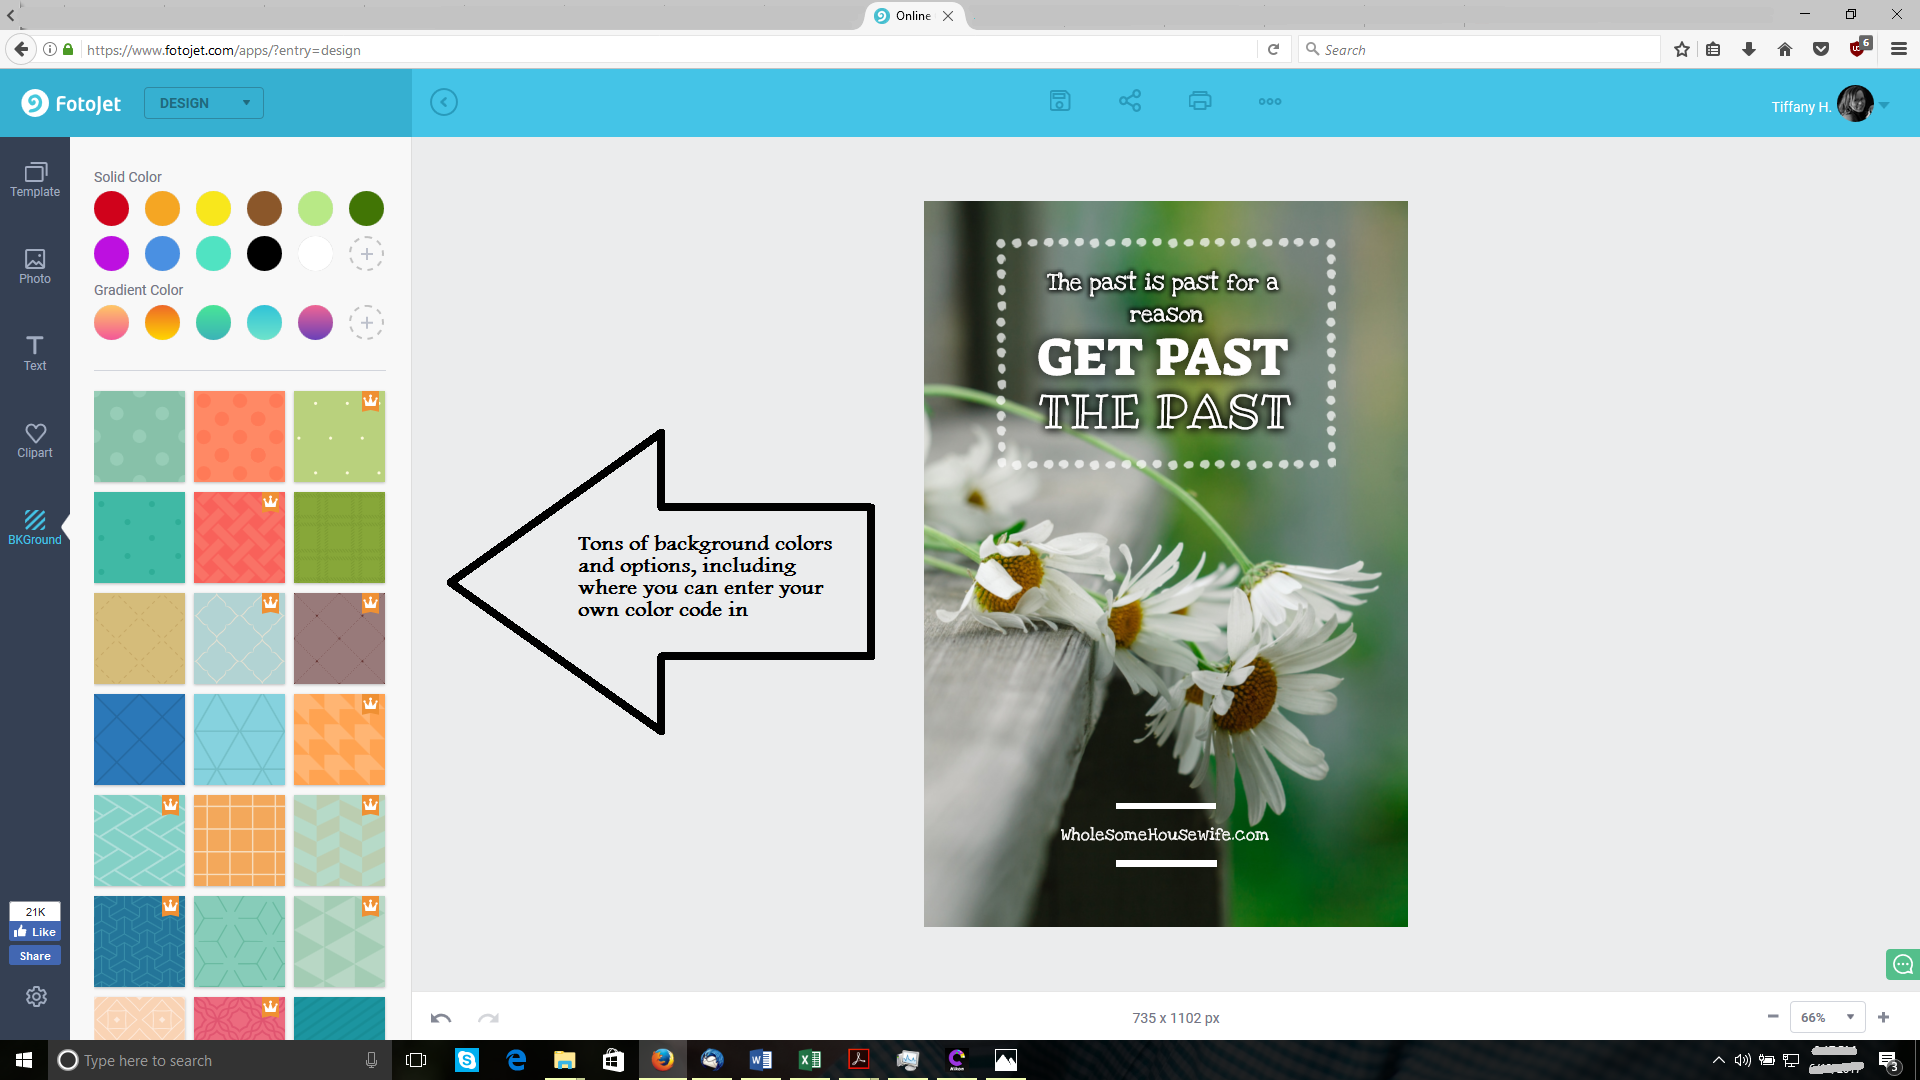
Task: Click the Facebook Like button
Action: 35,932
